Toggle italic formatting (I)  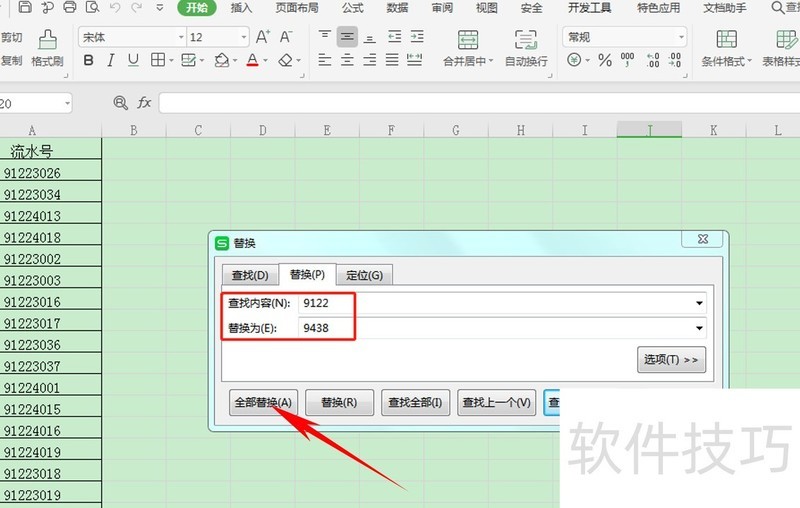[111, 60]
